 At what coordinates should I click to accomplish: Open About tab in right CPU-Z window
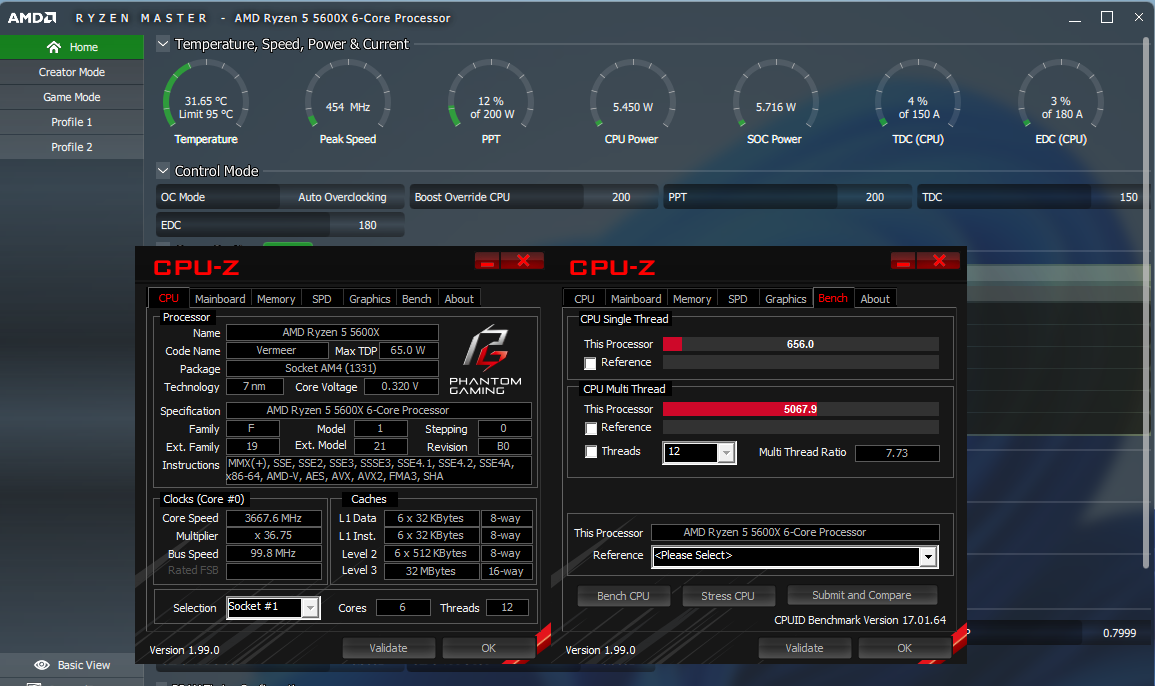click(875, 298)
